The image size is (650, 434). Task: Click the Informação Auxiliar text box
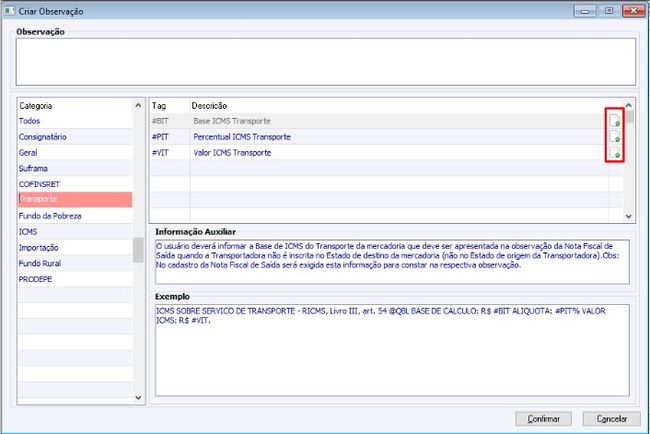point(392,262)
